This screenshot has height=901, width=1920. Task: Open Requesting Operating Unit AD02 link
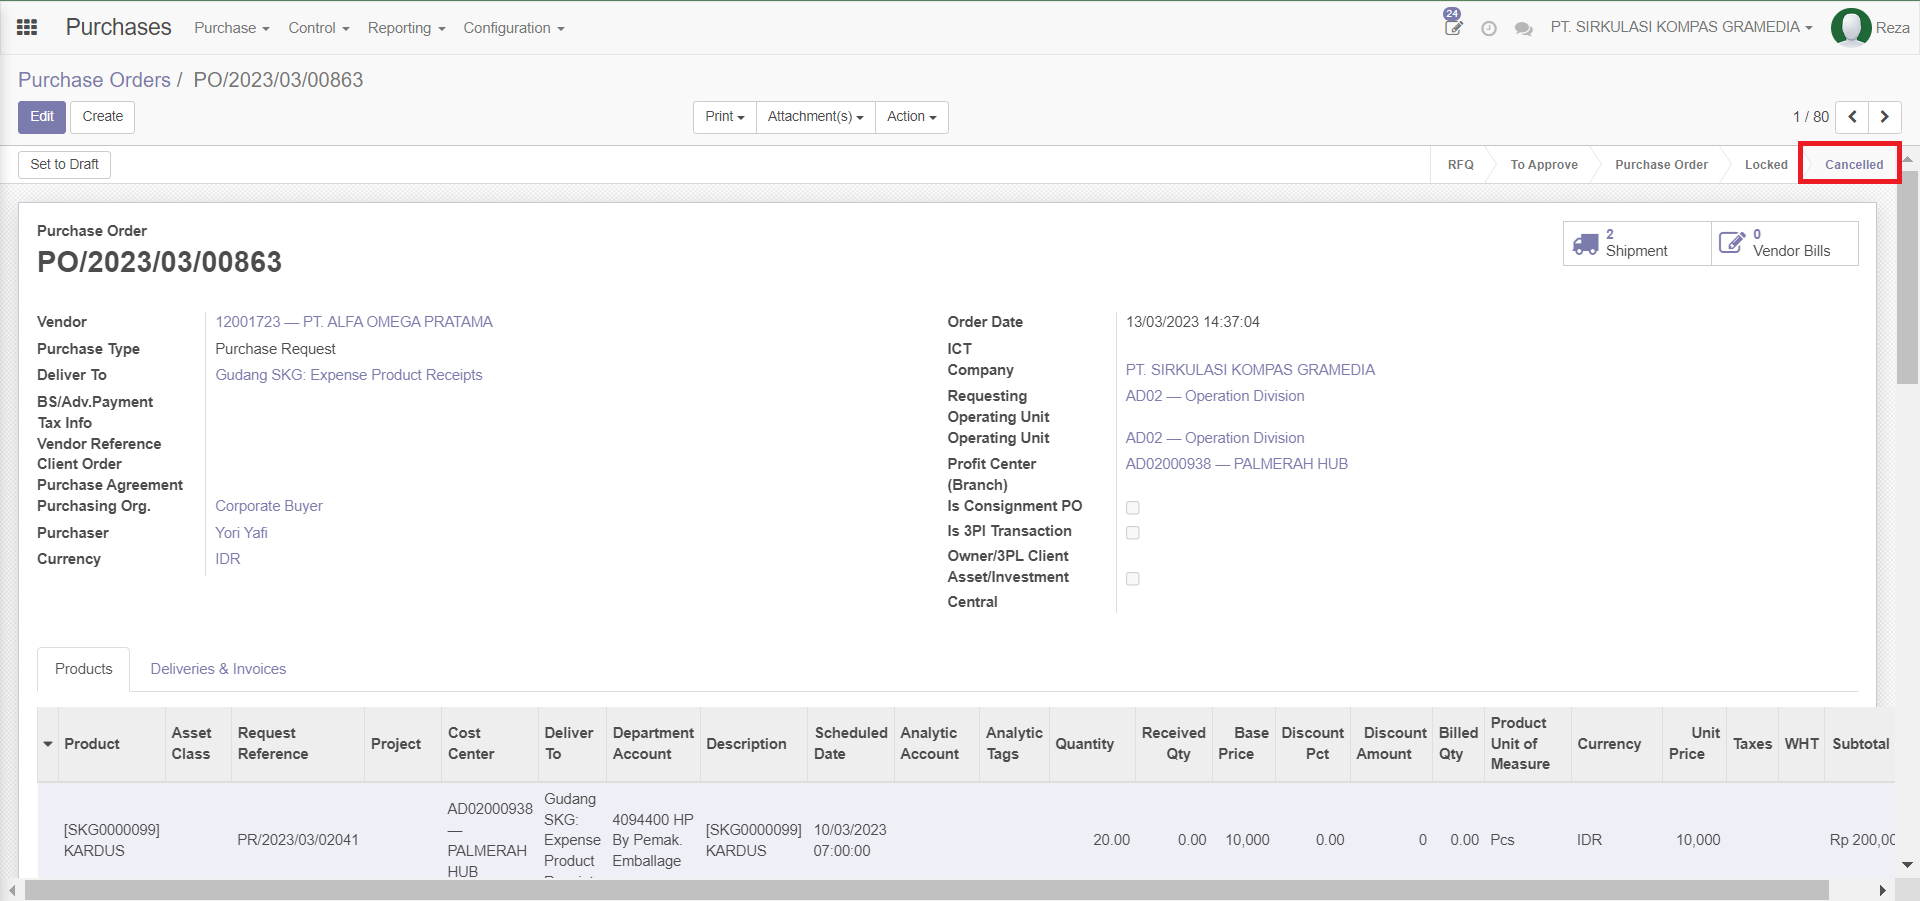[x=1215, y=396]
